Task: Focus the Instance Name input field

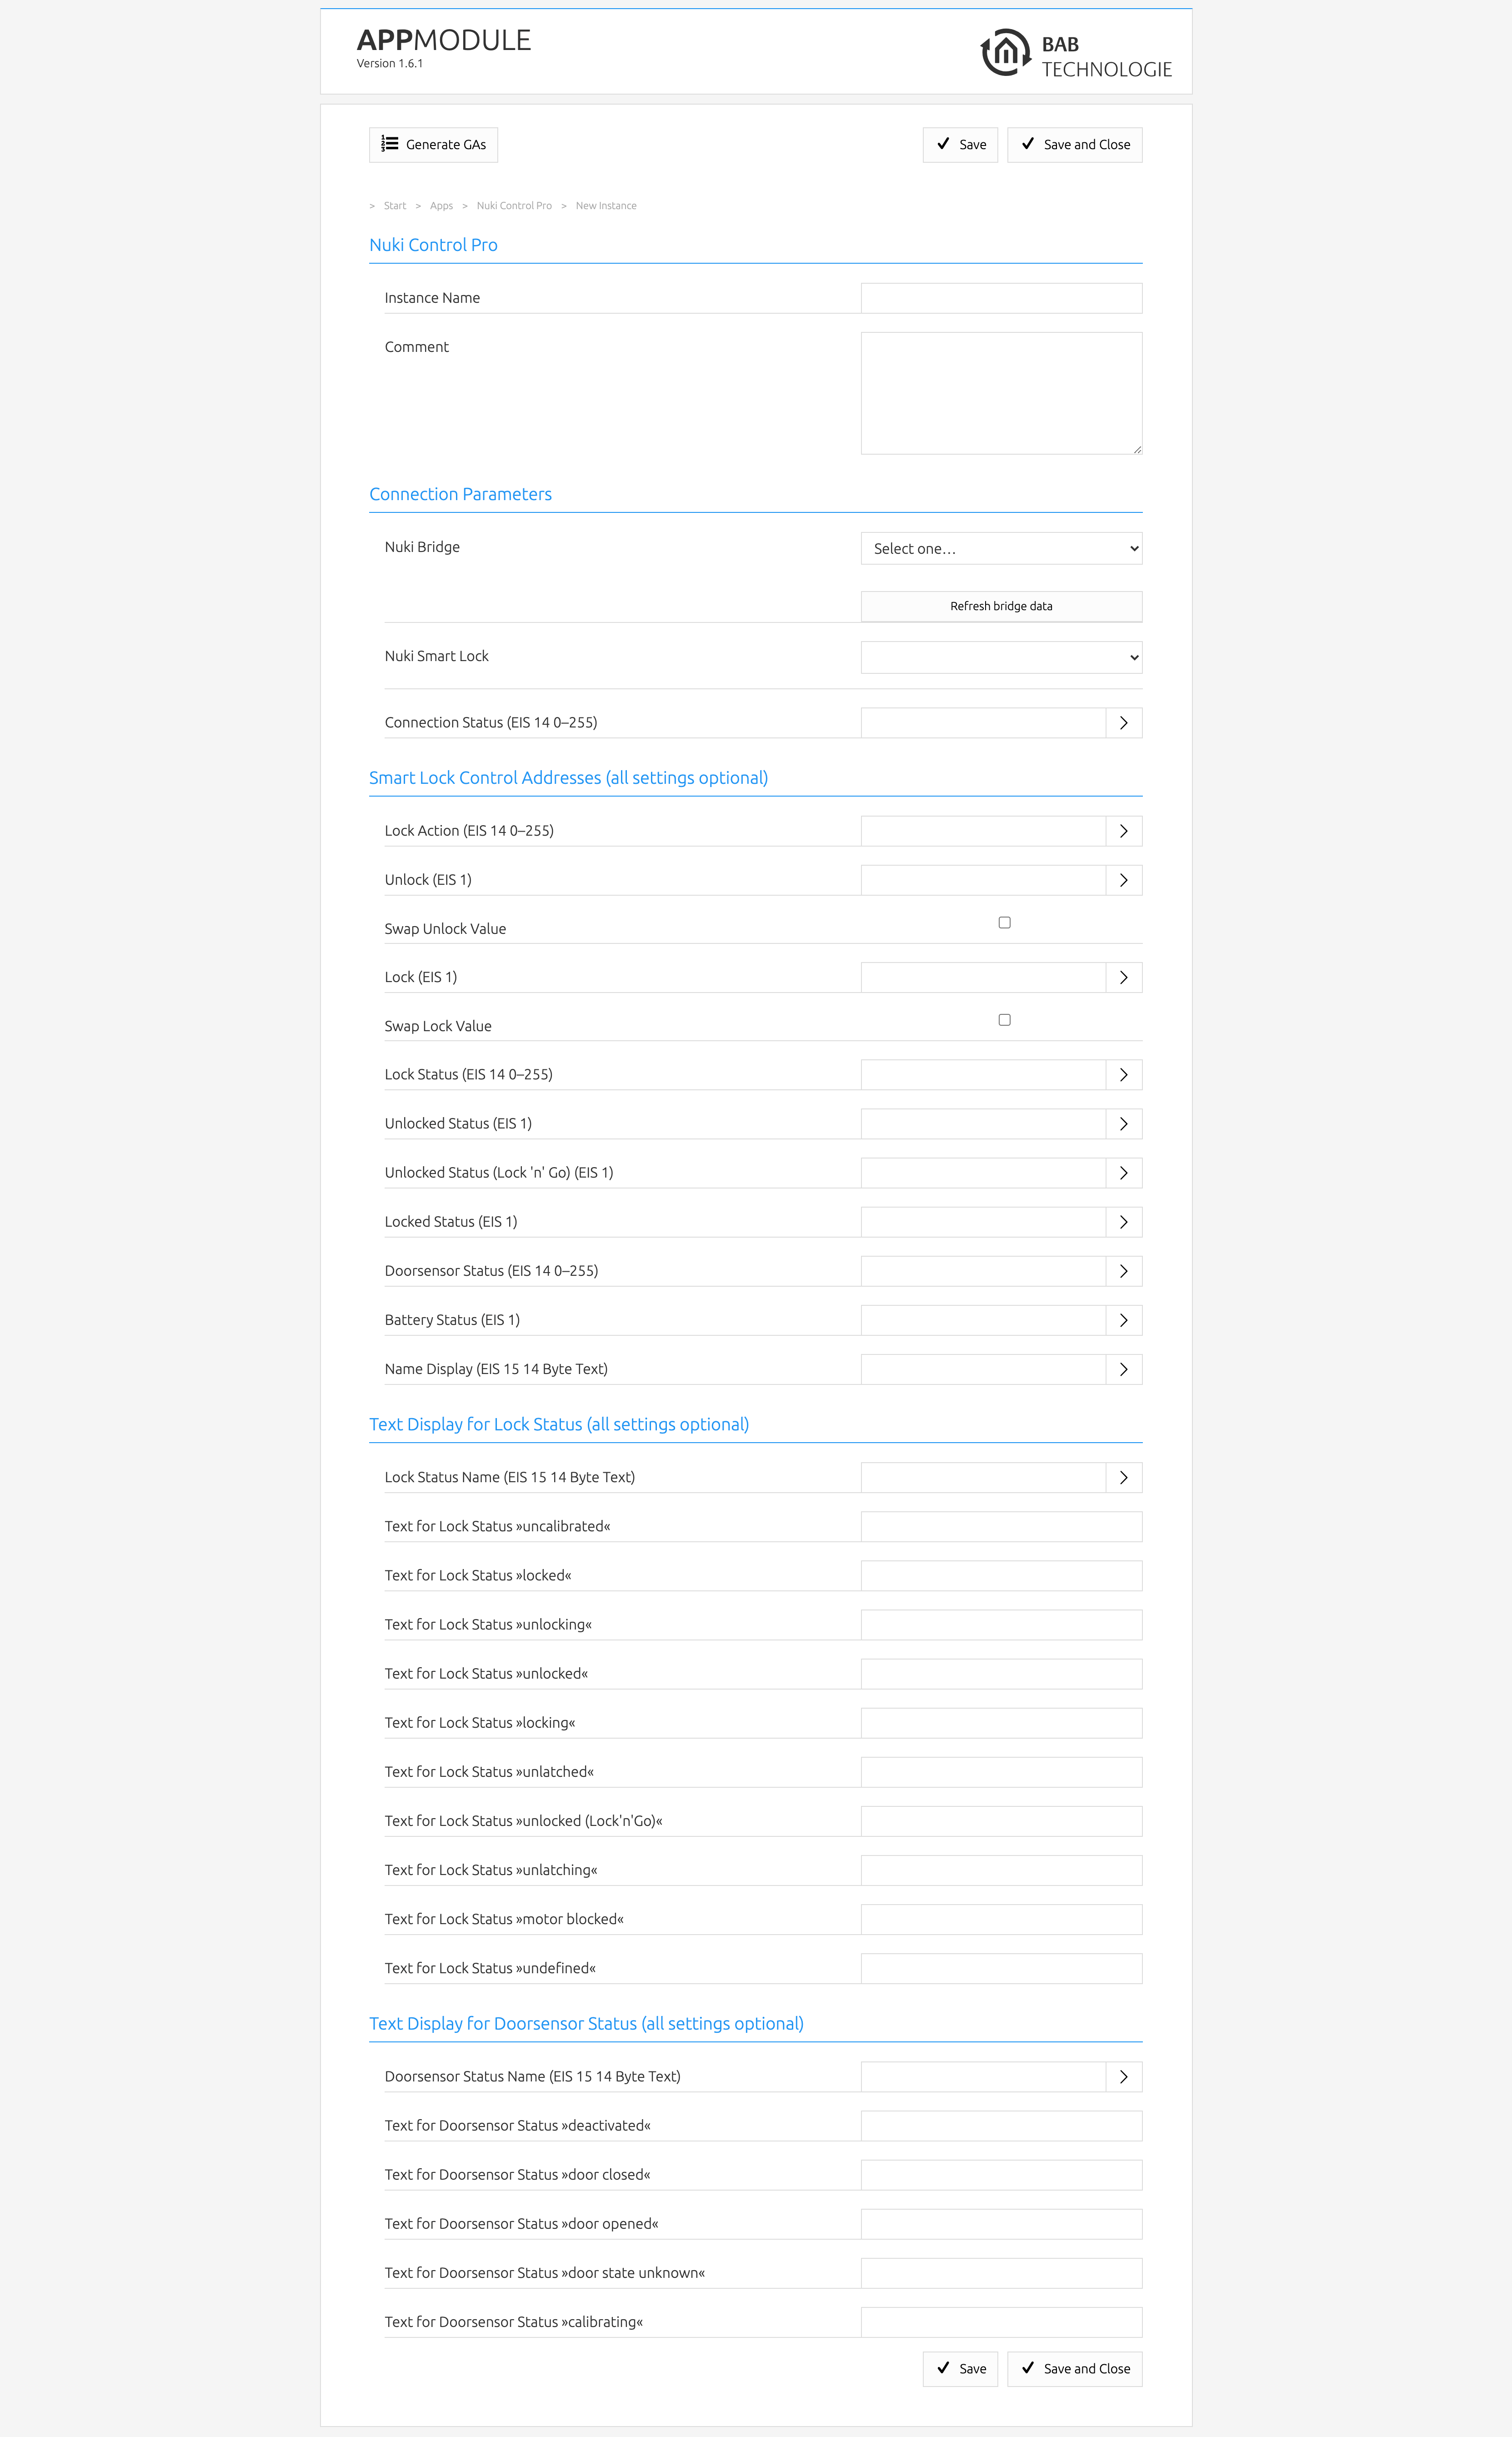Action: [1001, 298]
